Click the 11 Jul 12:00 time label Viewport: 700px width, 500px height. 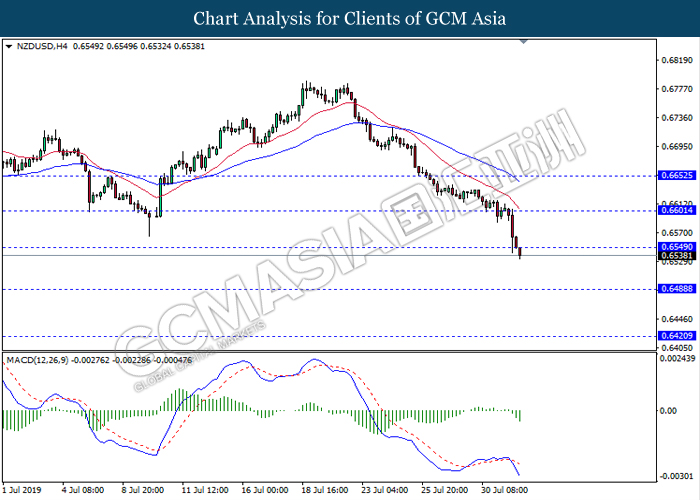click(205, 490)
